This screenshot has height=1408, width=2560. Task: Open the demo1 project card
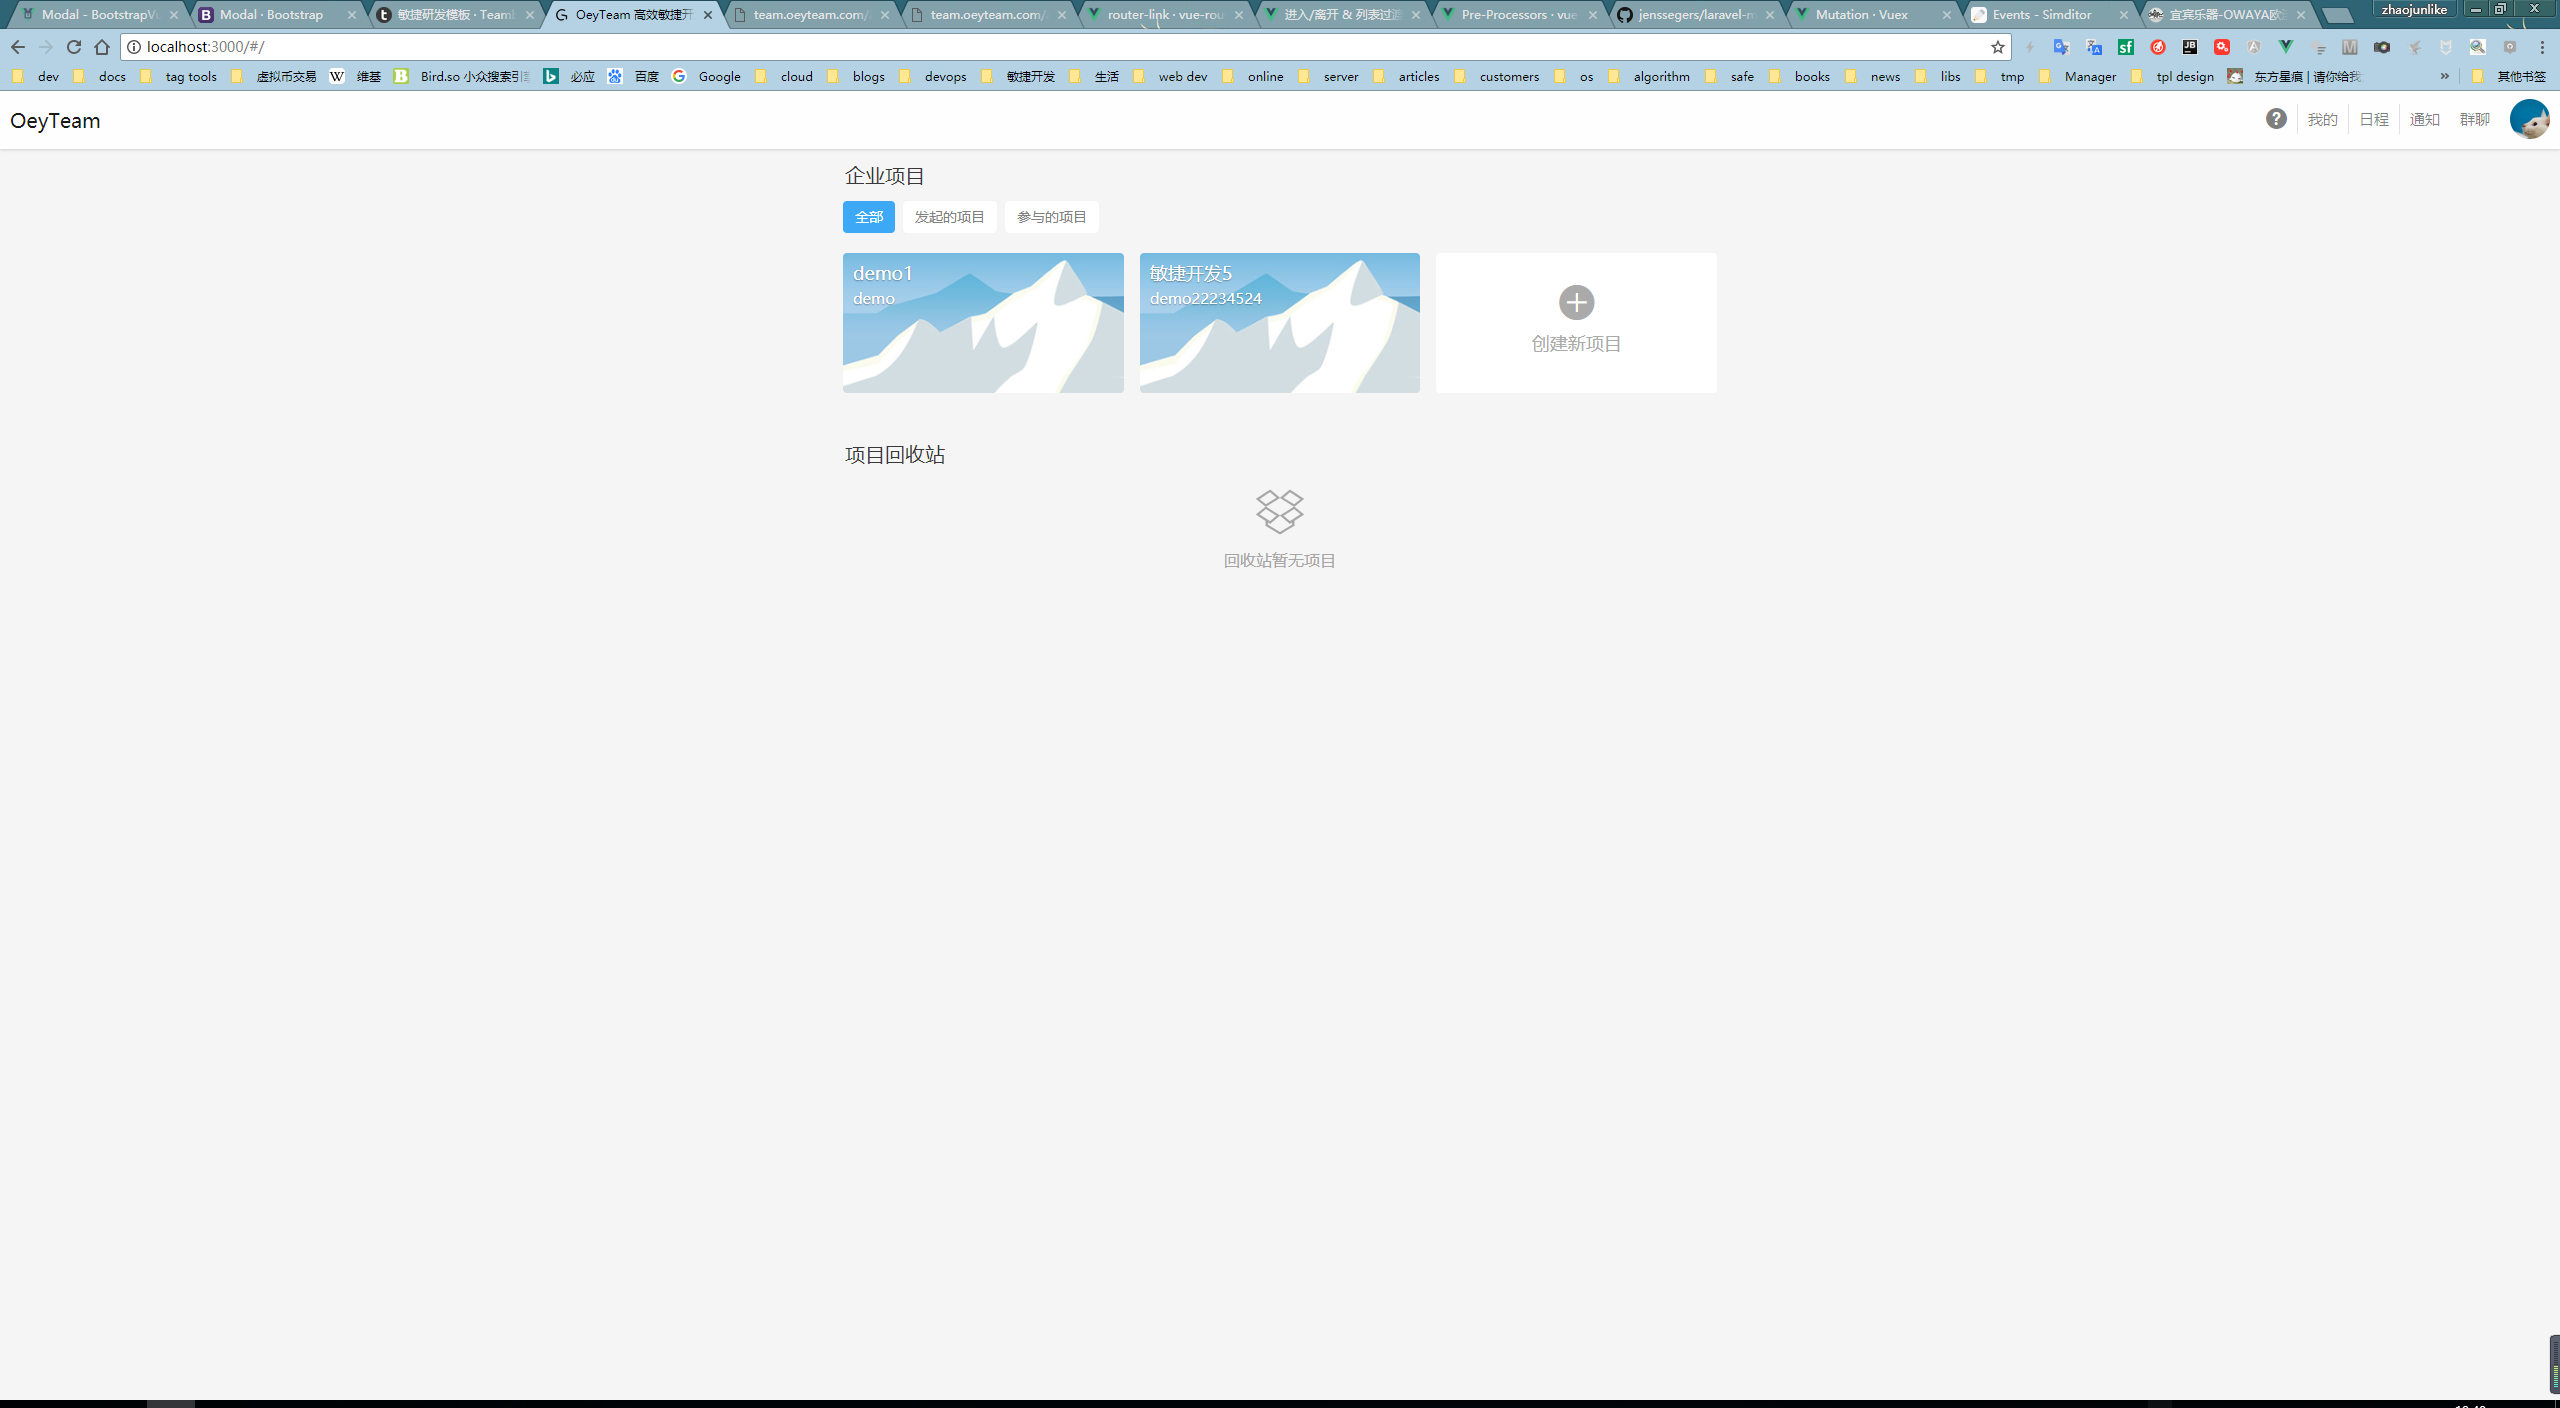(x=982, y=323)
